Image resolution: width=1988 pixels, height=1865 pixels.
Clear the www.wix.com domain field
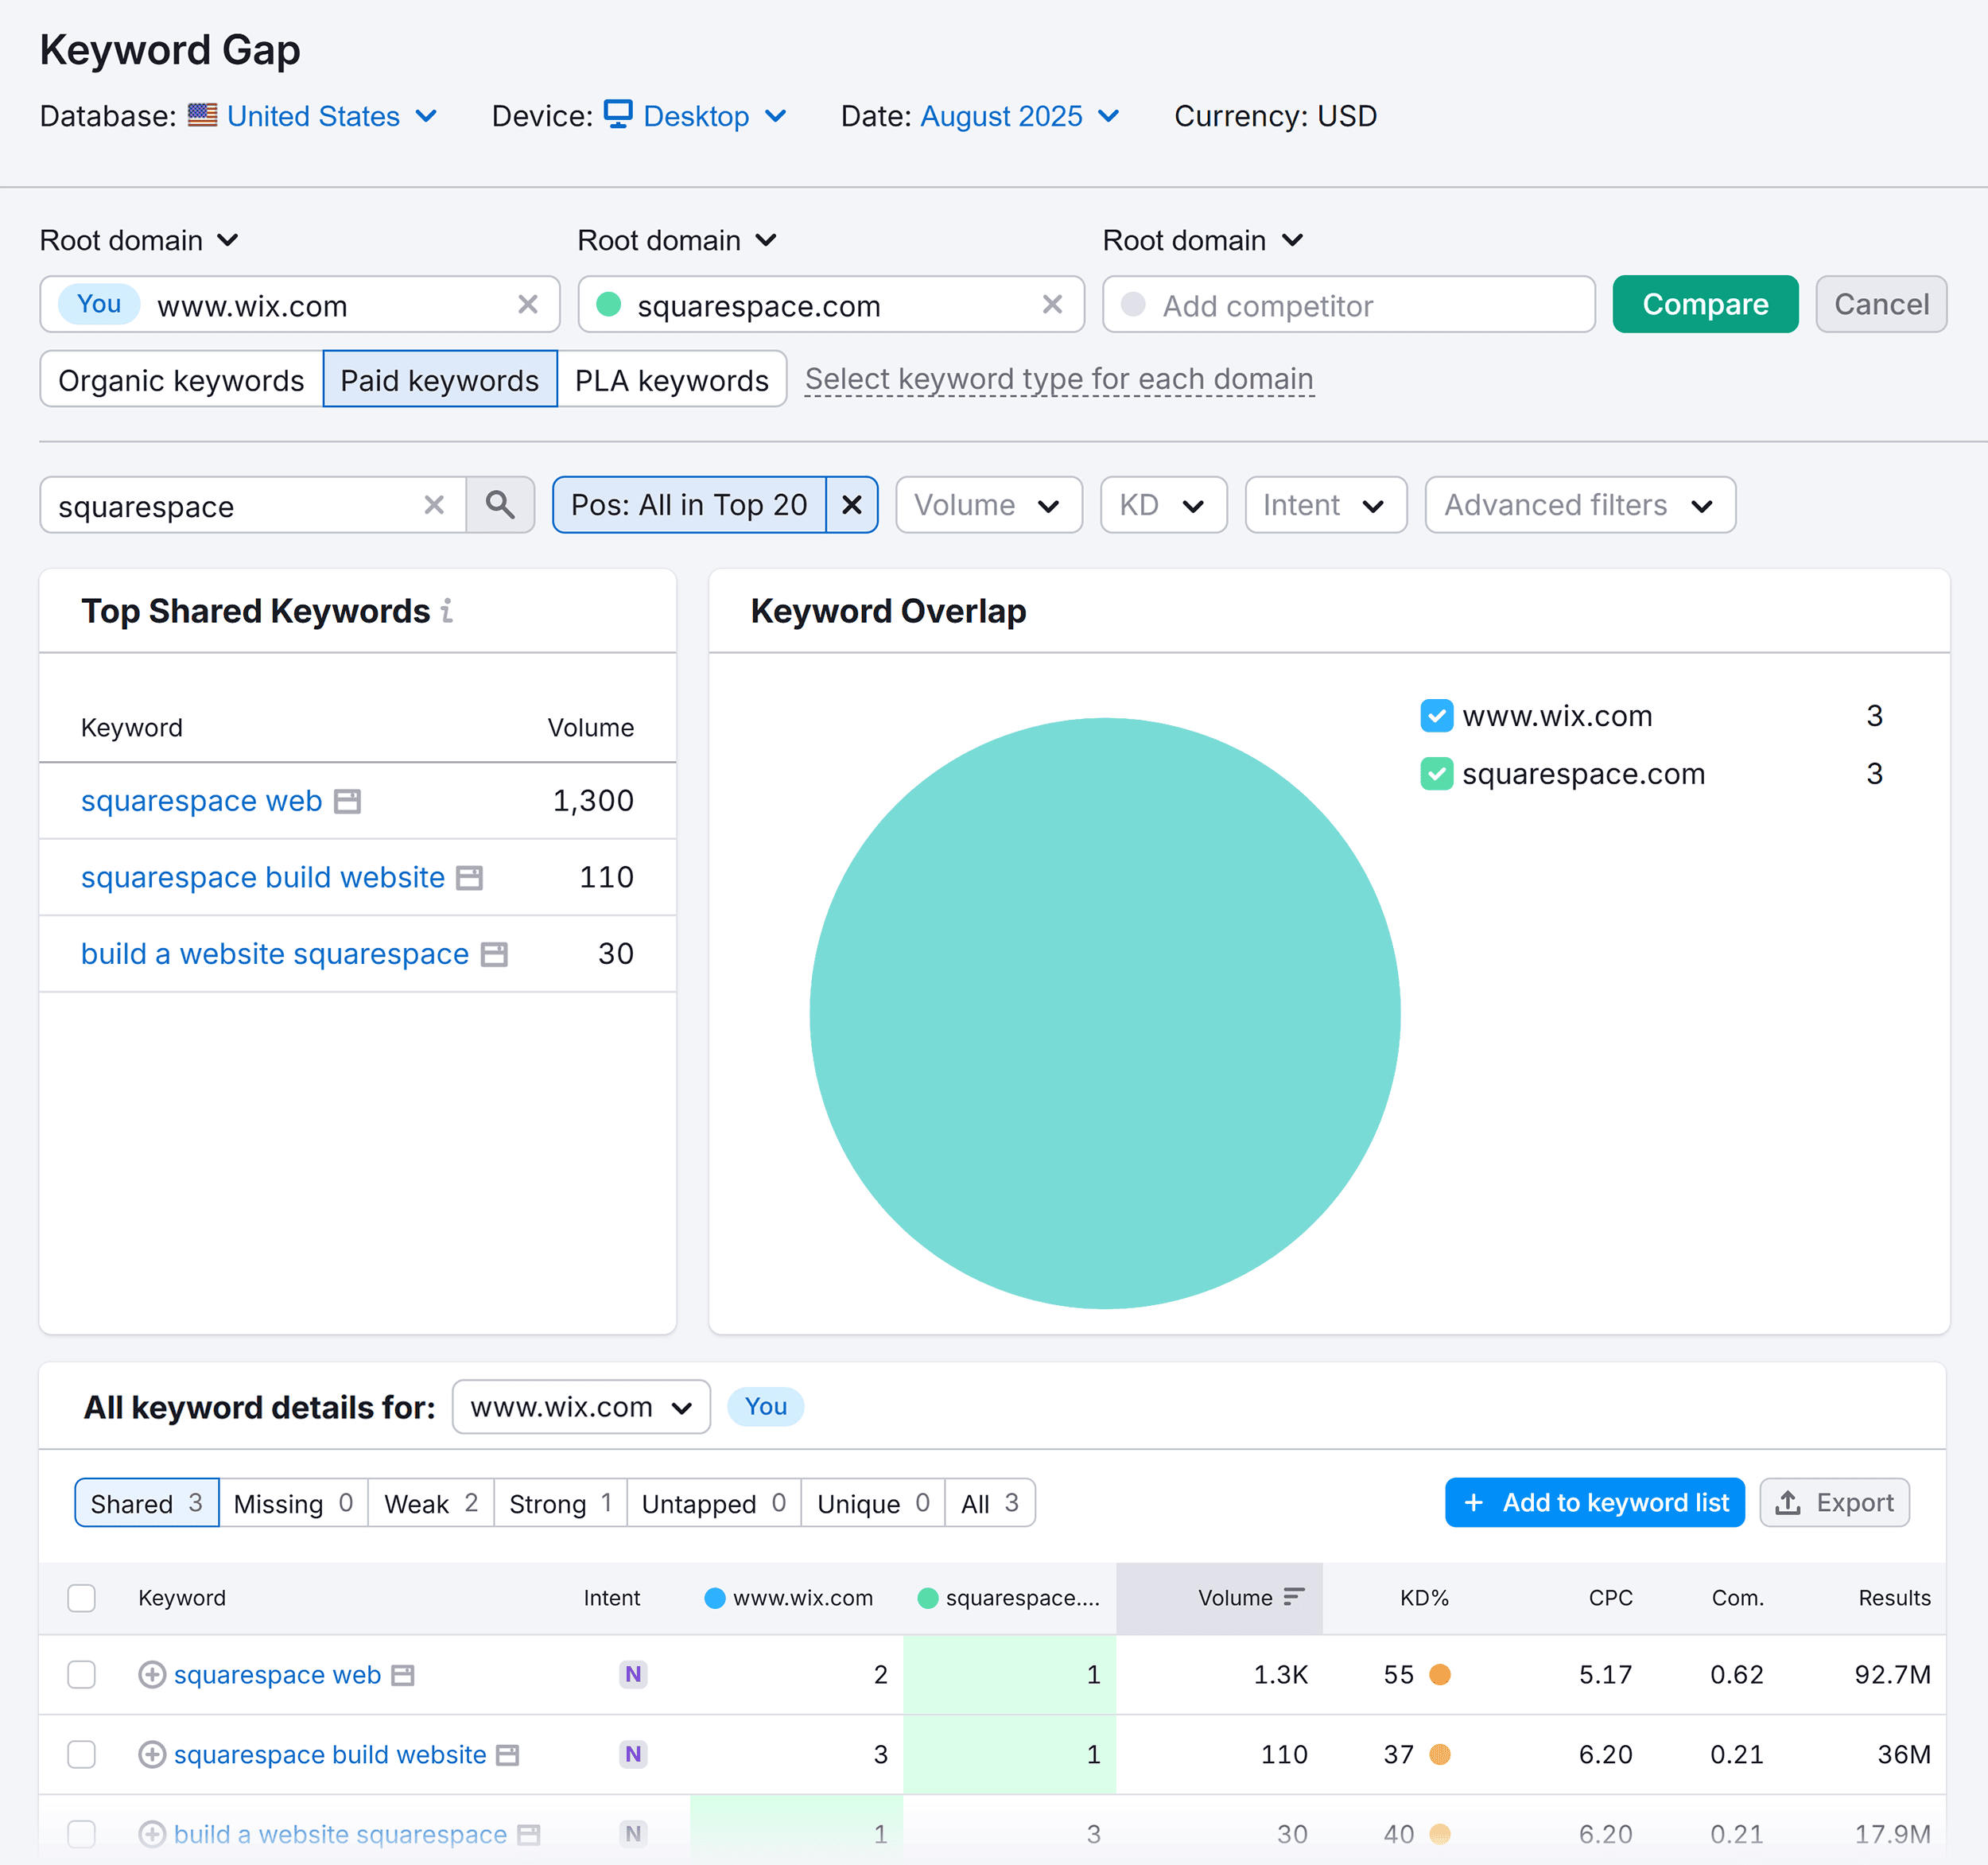pos(528,304)
